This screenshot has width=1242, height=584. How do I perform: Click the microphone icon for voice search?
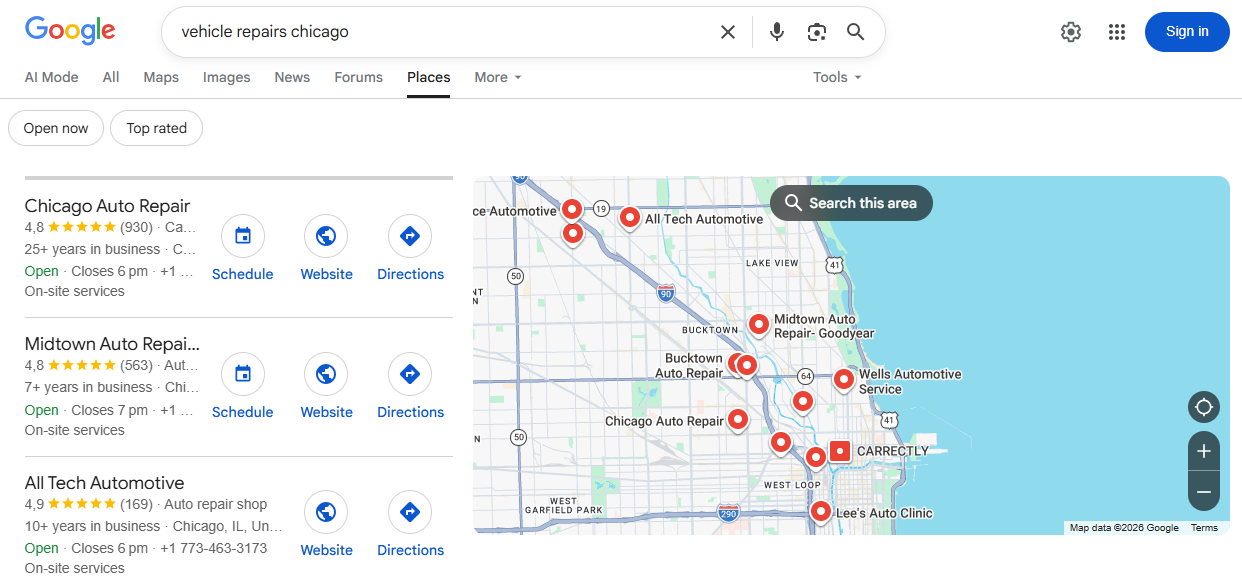[777, 31]
